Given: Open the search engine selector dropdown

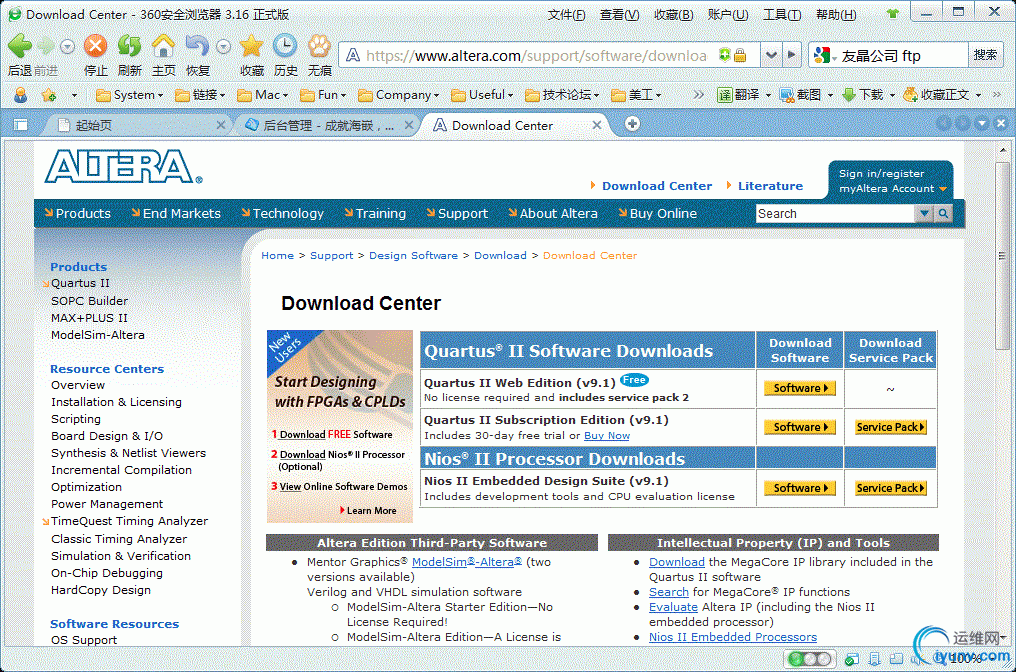Looking at the screenshot, I should [824, 56].
